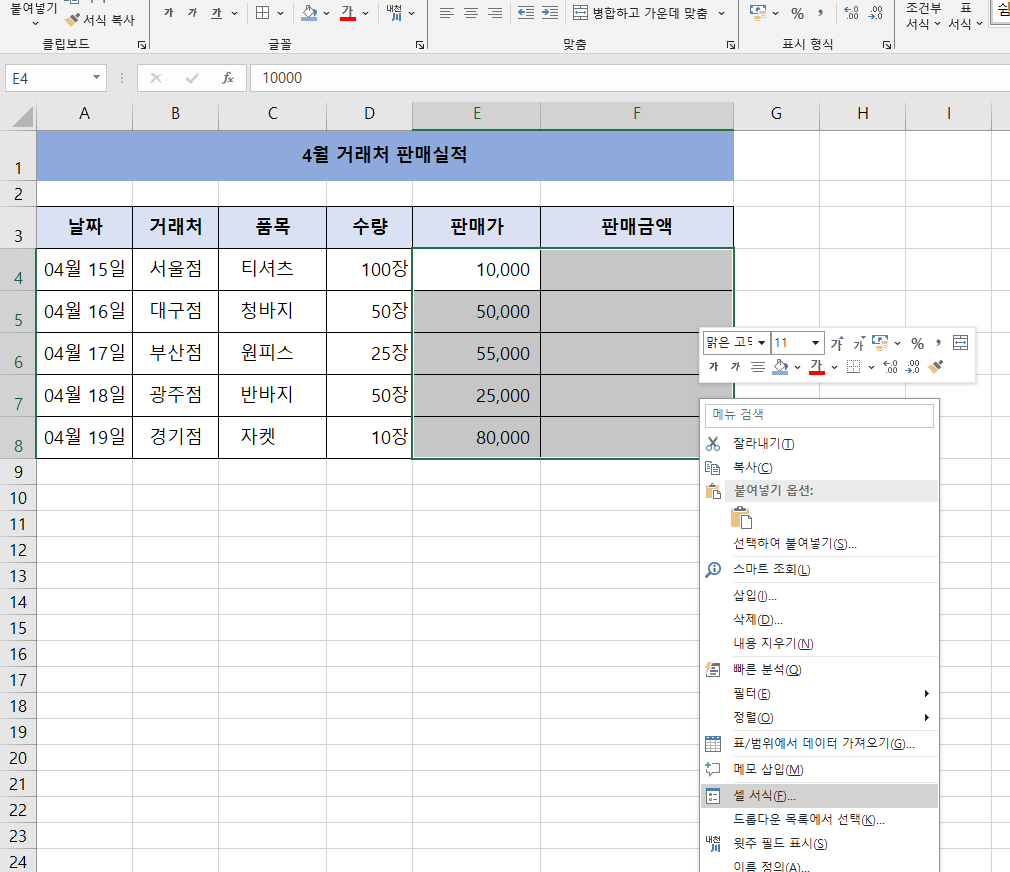Click the formula bar enter checkmark
This screenshot has height=872, width=1010.
(x=192, y=79)
